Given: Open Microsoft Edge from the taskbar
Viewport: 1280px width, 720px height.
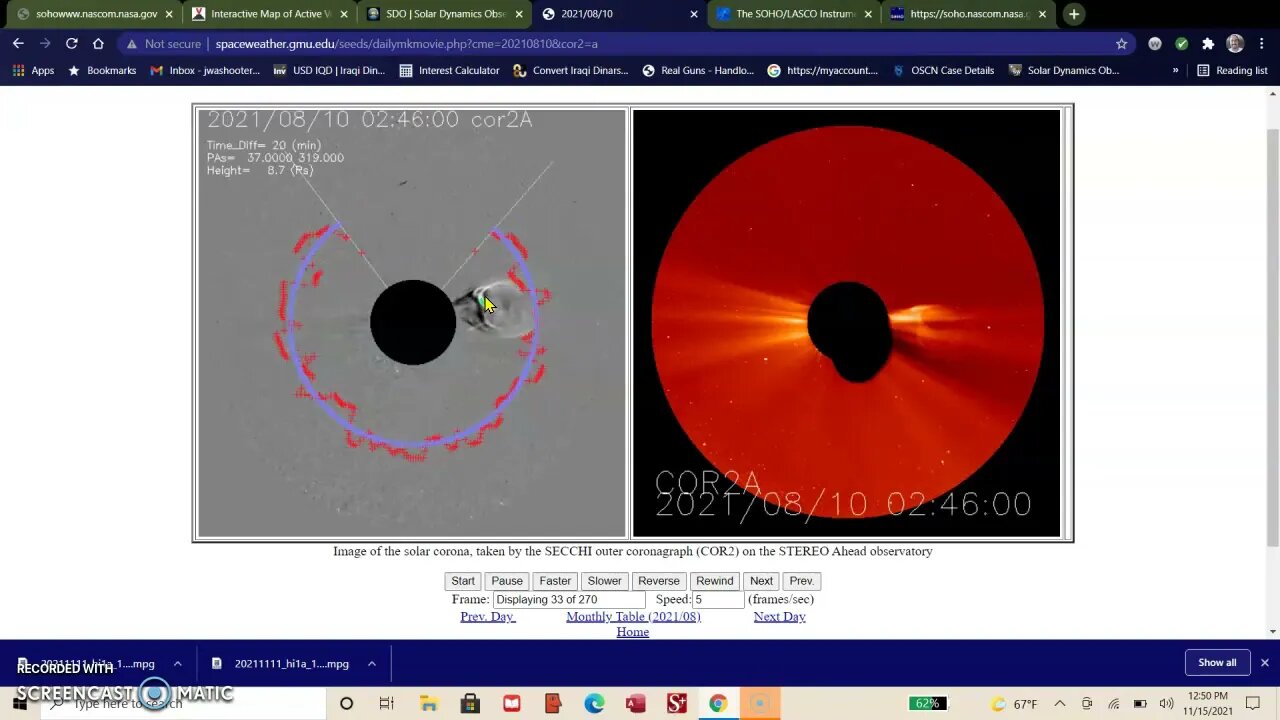Looking at the screenshot, I should (594, 704).
